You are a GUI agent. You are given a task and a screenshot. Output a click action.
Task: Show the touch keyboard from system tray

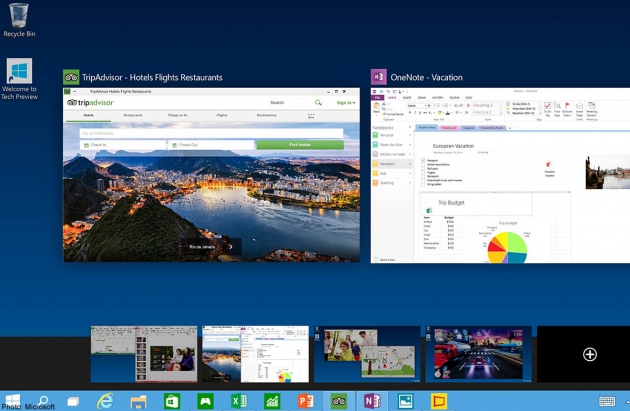click(x=607, y=401)
